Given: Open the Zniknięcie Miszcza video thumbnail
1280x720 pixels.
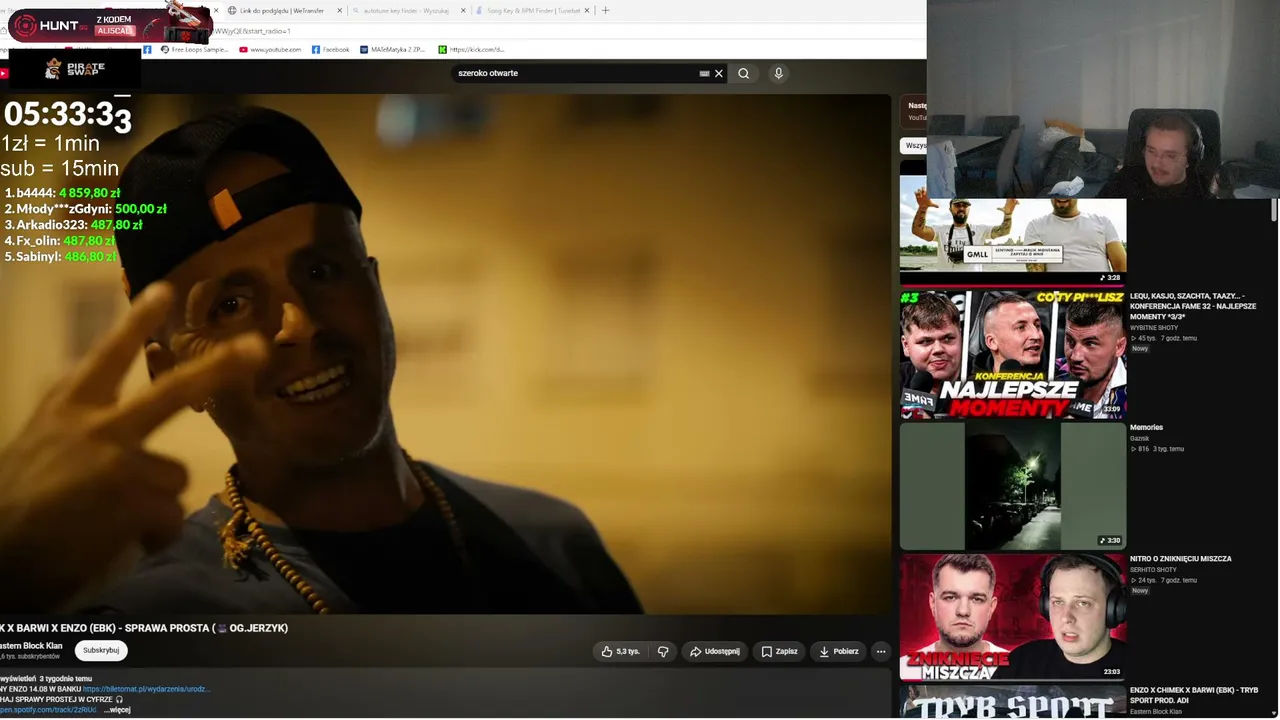Looking at the screenshot, I should pos(1012,617).
